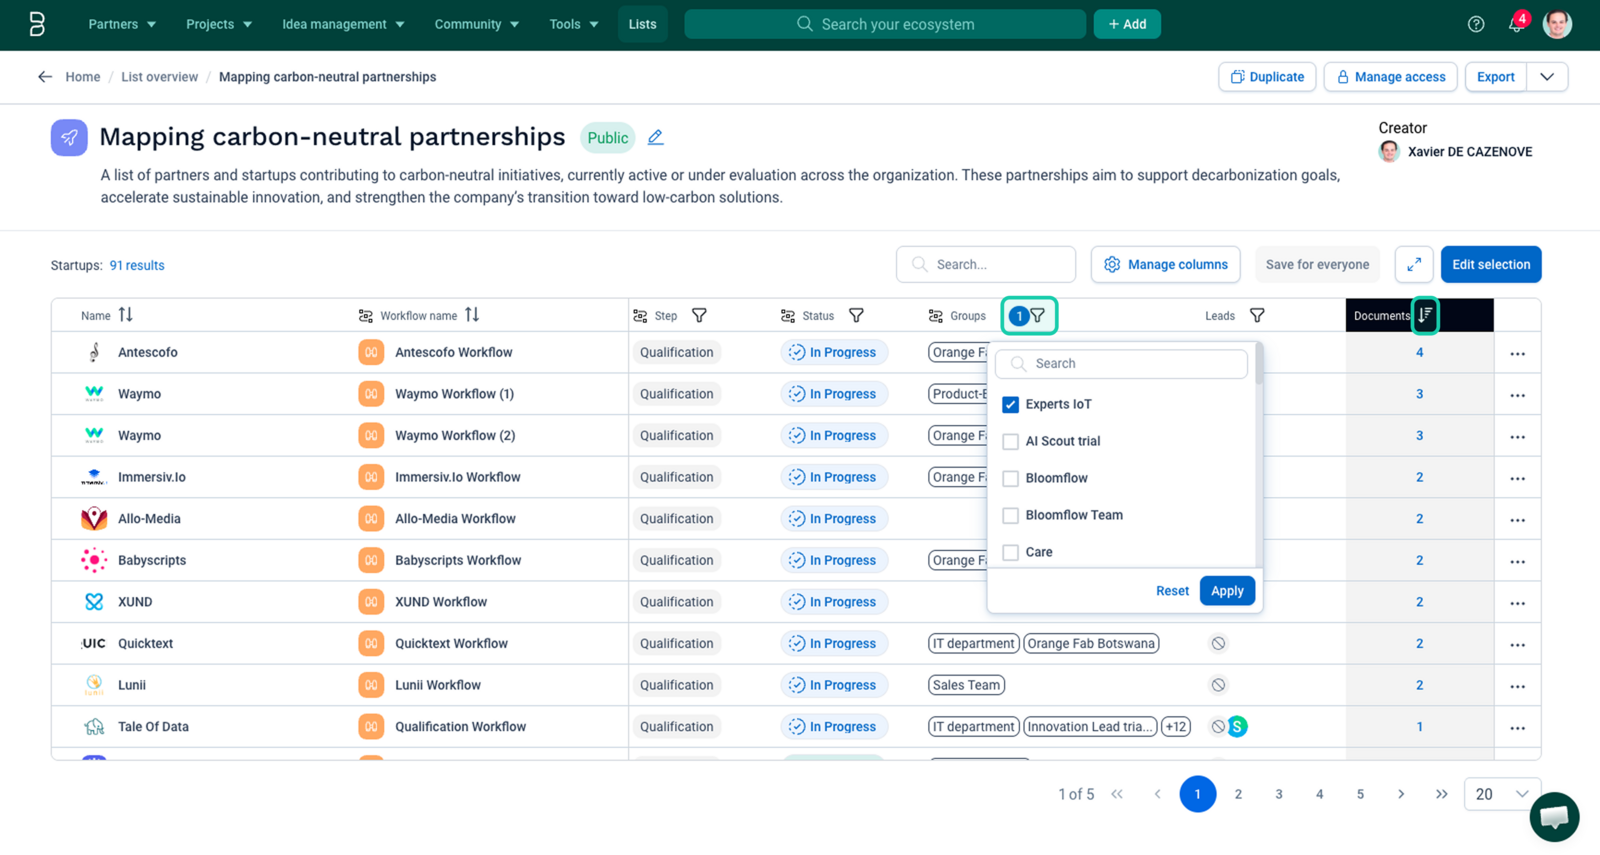Check the Care group checkbox
1600x855 pixels.
1011,553
